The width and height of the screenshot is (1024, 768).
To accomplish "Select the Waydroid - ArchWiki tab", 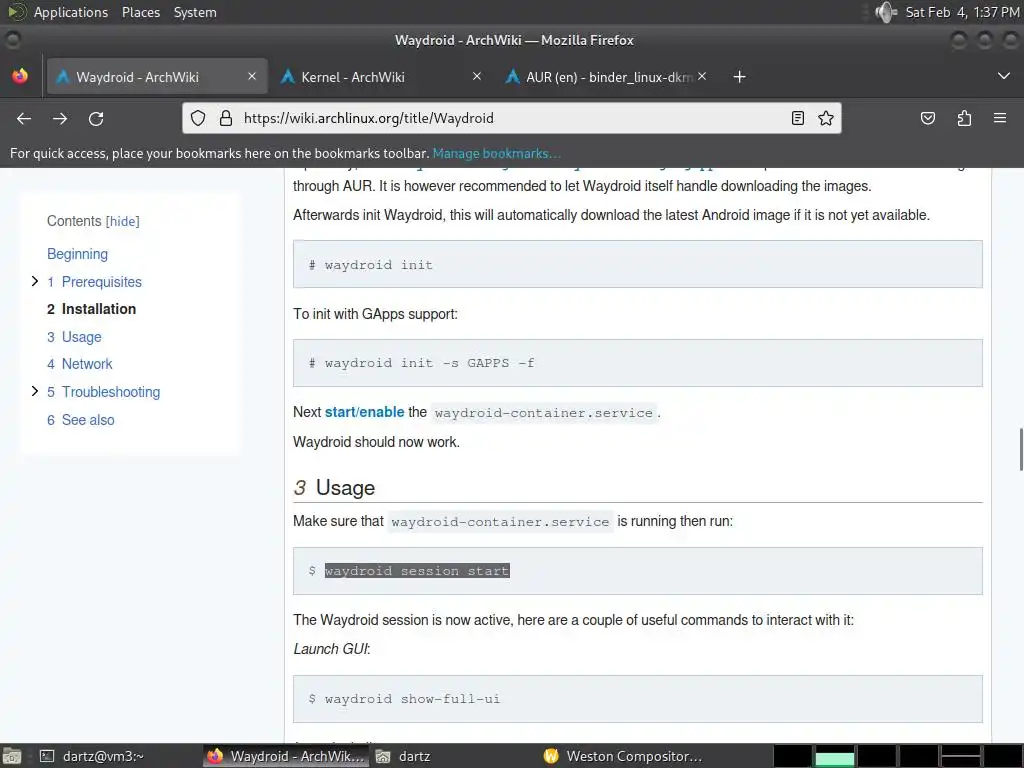I will click(157, 77).
